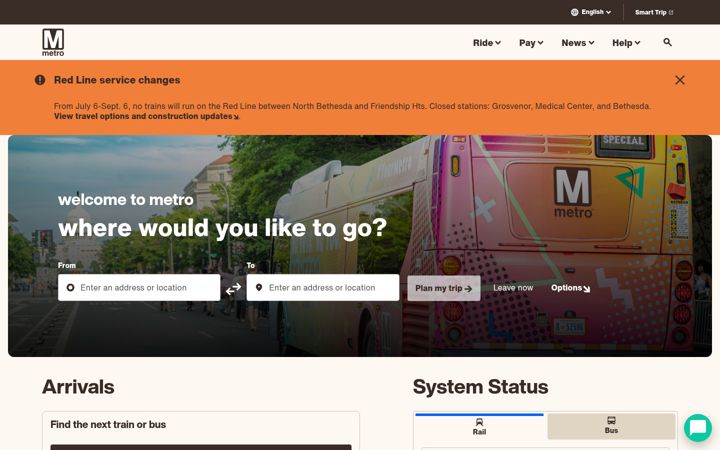Viewport: 720px width, 450px height.
Task: Focus the From address input field
Action: click(x=139, y=287)
